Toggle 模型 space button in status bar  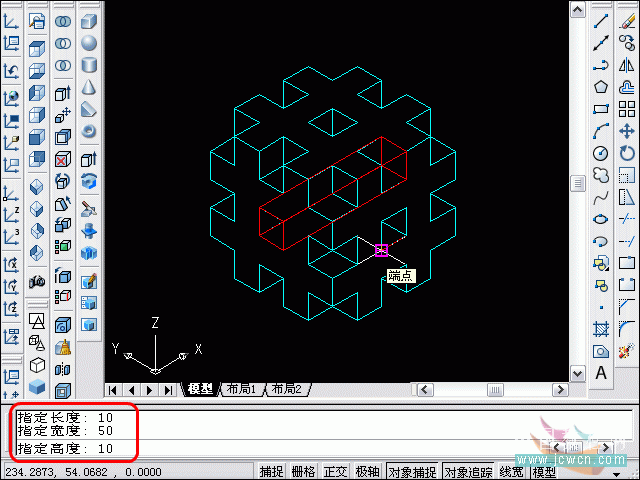coord(544,472)
